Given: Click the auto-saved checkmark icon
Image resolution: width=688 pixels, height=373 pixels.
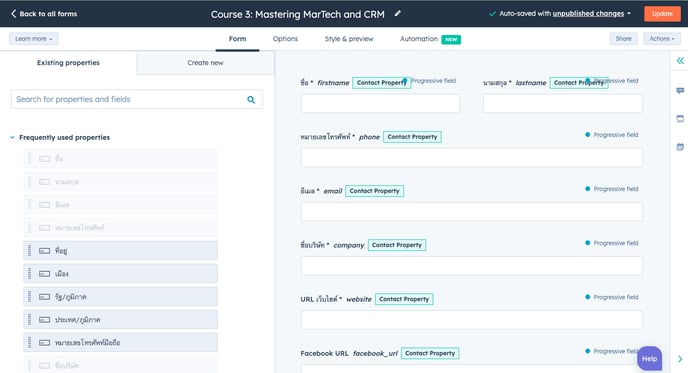Looking at the screenshot, I should [492, 14].
